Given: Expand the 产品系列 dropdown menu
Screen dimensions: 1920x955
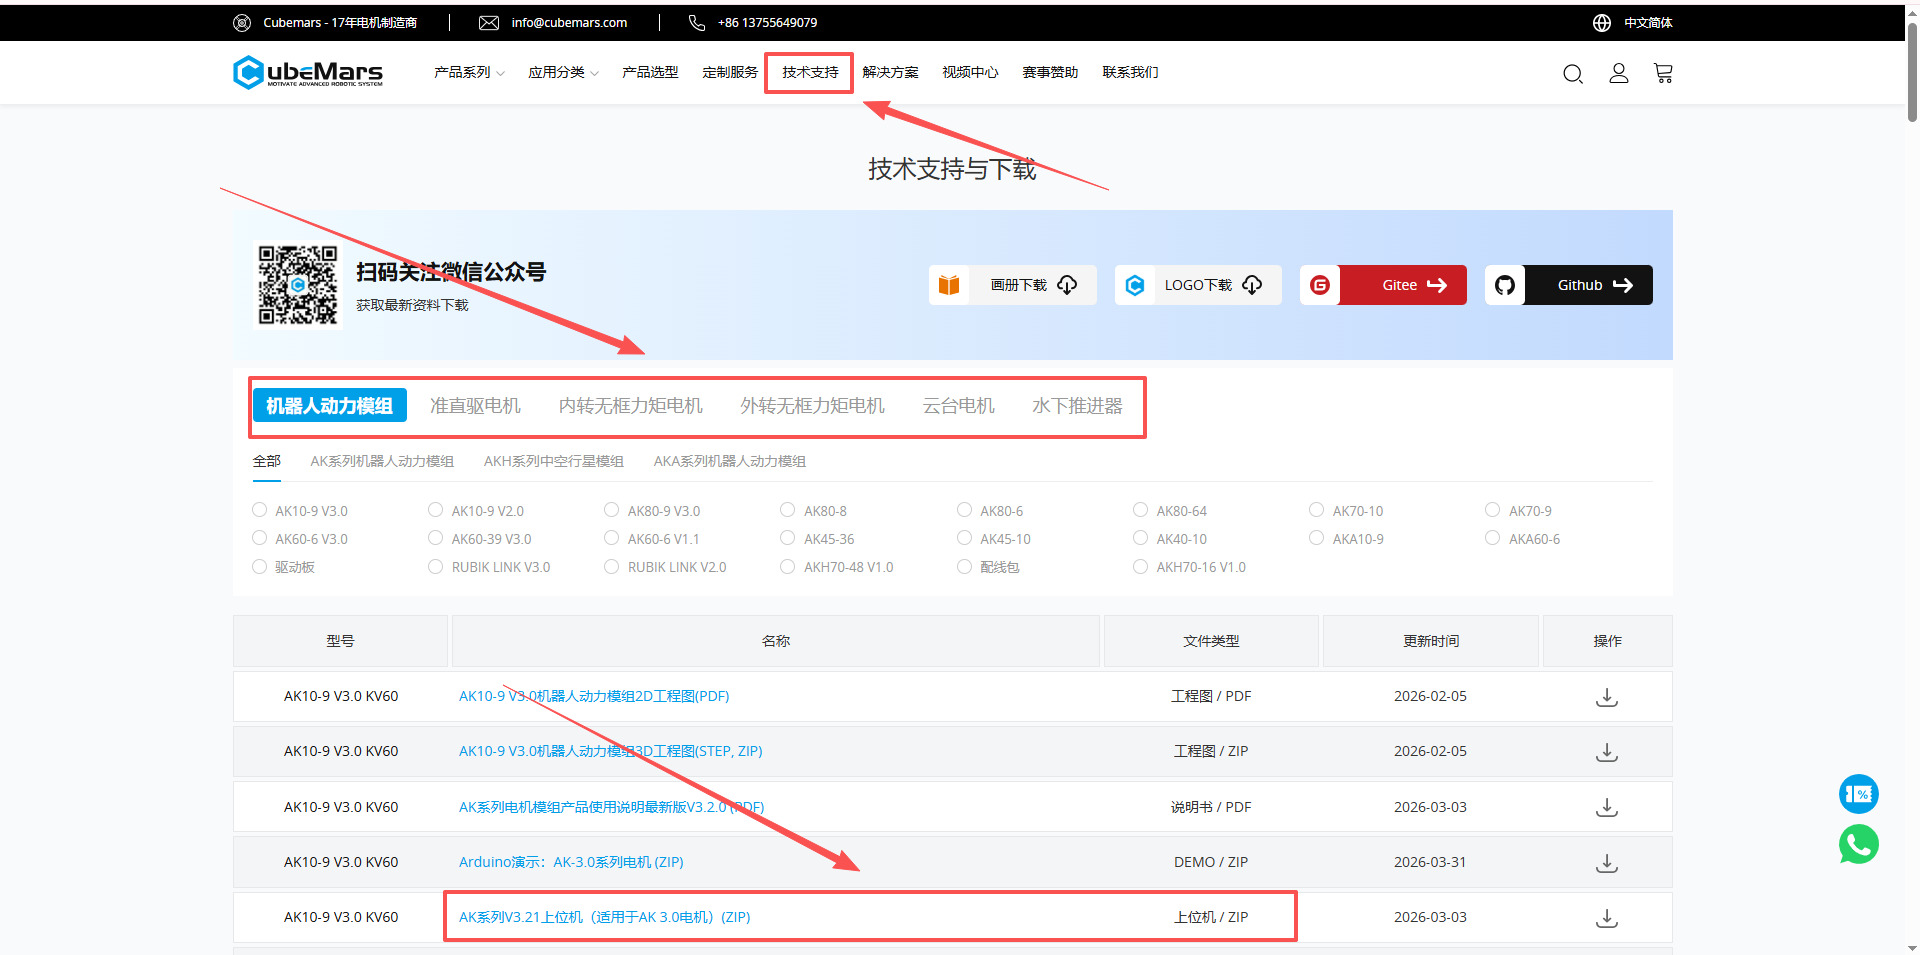Looking at the screenshot, I should click(469, 72).
